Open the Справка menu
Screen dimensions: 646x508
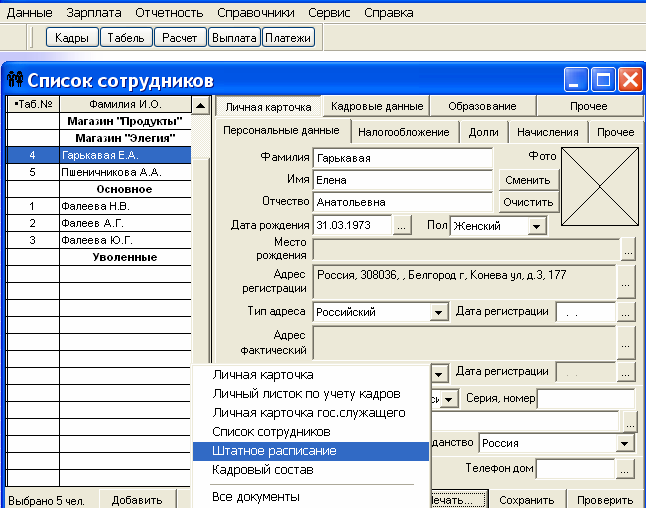(x=389, y=13)
